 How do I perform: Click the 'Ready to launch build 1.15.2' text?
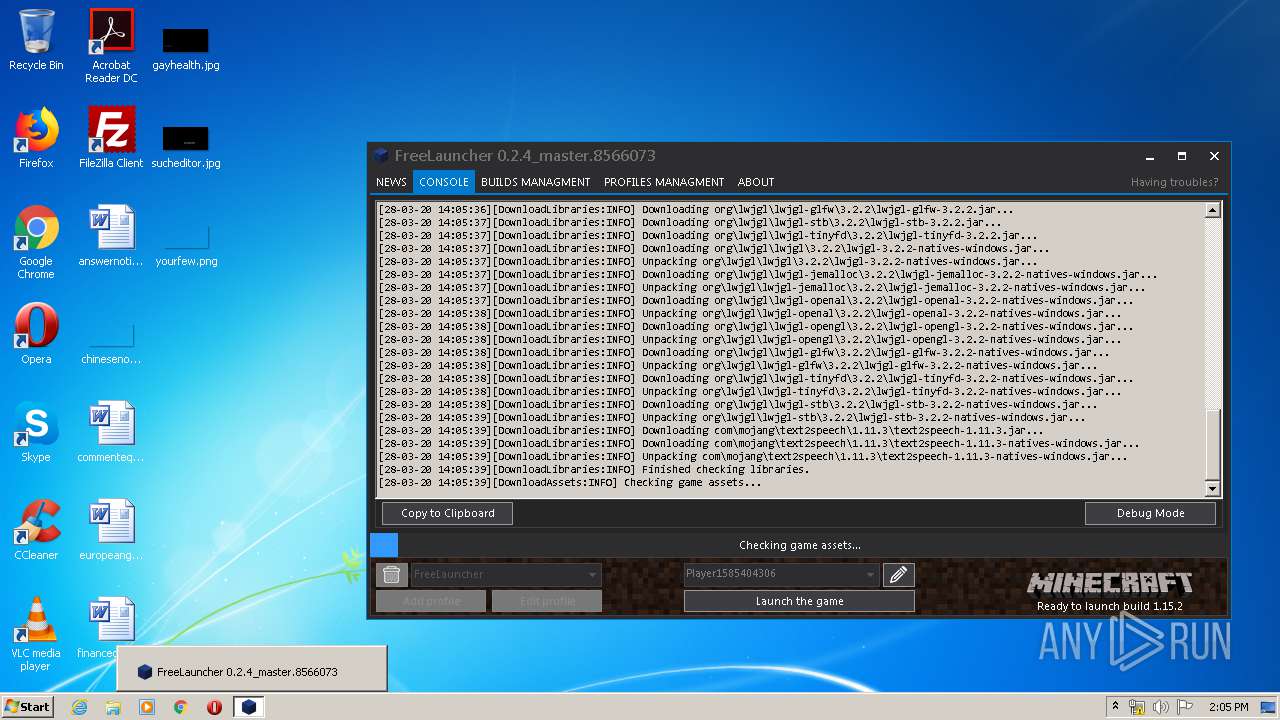[1109, 606]
